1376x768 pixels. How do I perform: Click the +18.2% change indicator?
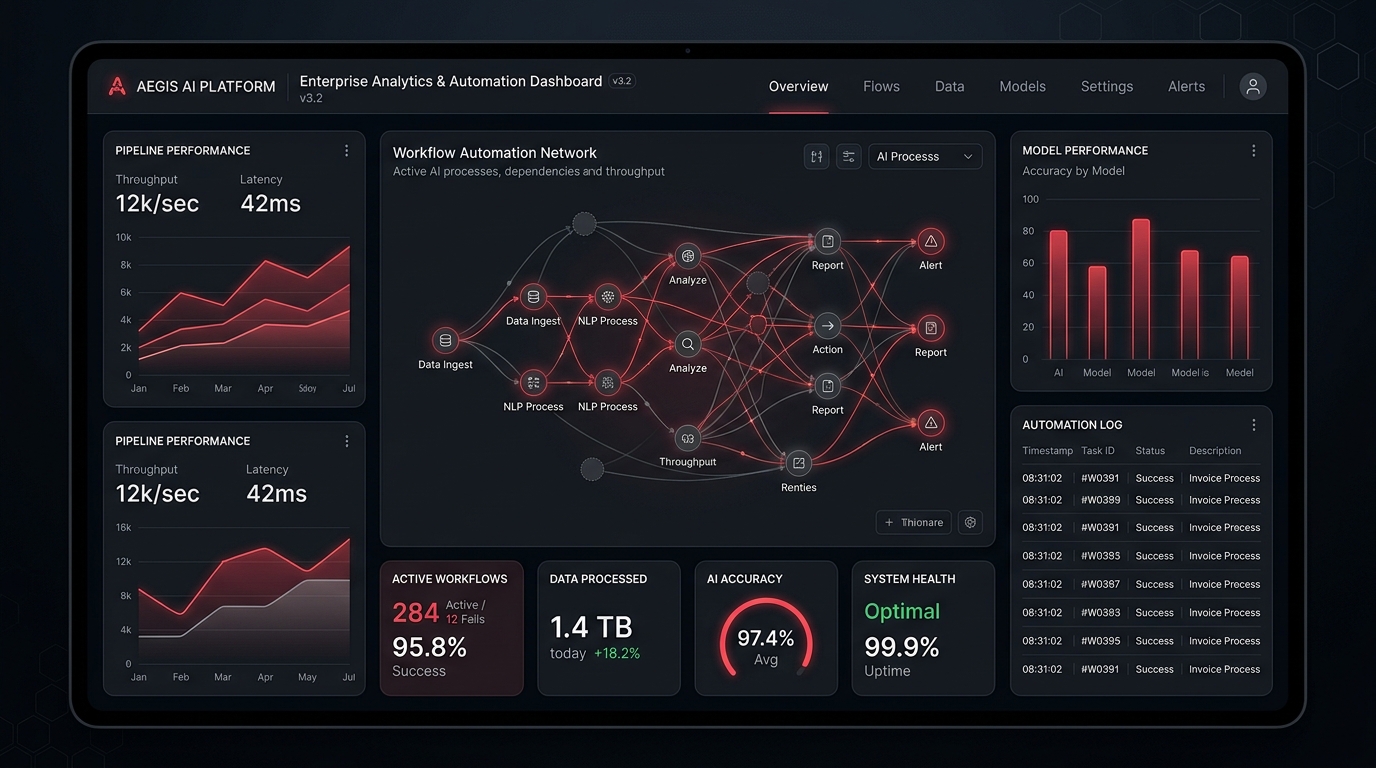click(x=617, y=653)
